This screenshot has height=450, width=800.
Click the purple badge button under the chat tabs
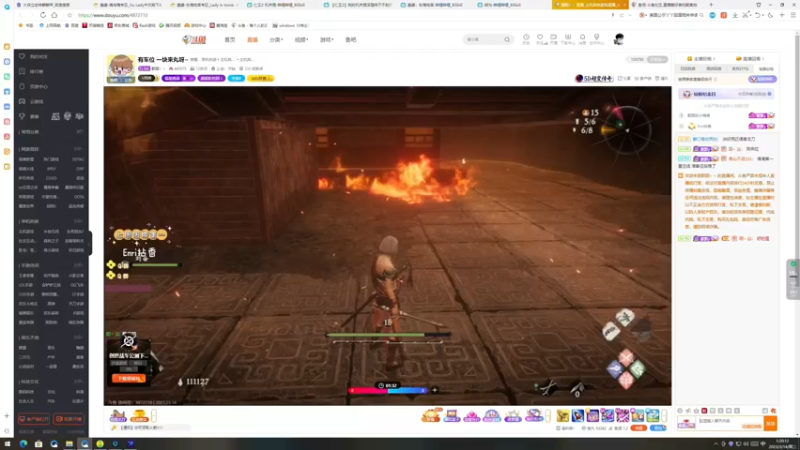(x=762, y=79)
